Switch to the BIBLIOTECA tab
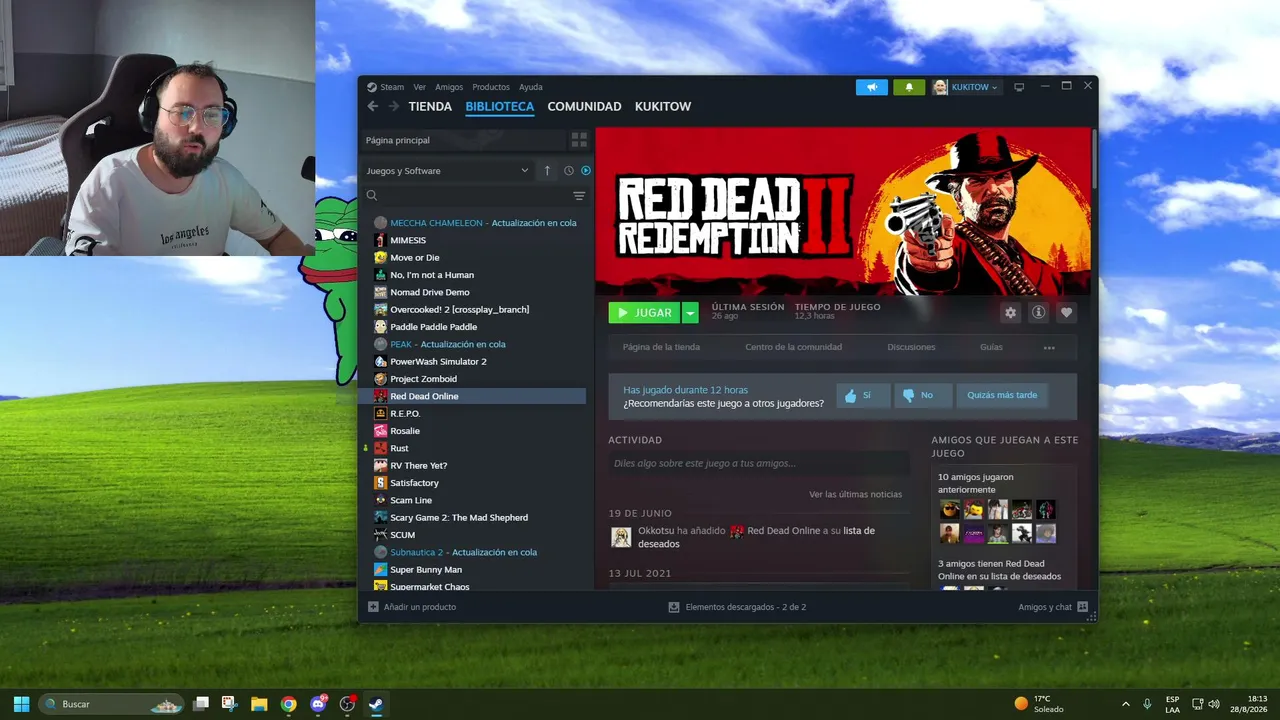1280x720 pixels. point(500,106)
